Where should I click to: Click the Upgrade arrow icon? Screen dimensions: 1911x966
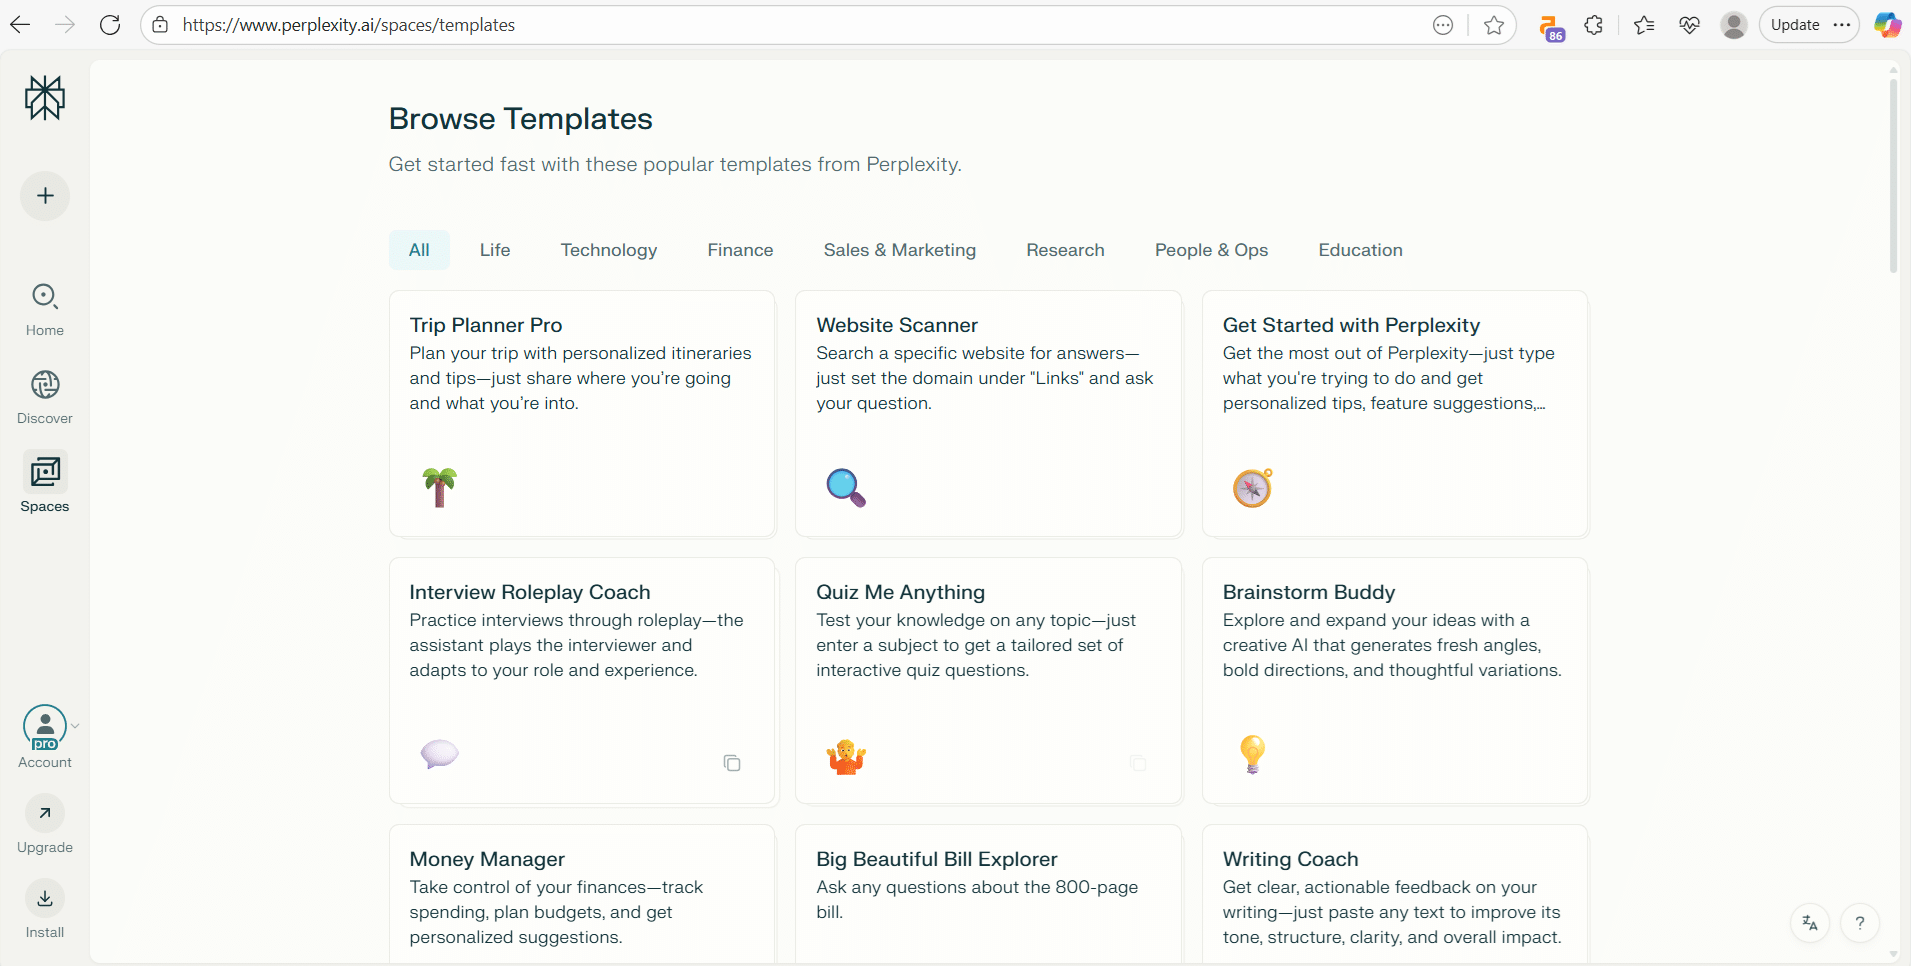click(45, 813)
